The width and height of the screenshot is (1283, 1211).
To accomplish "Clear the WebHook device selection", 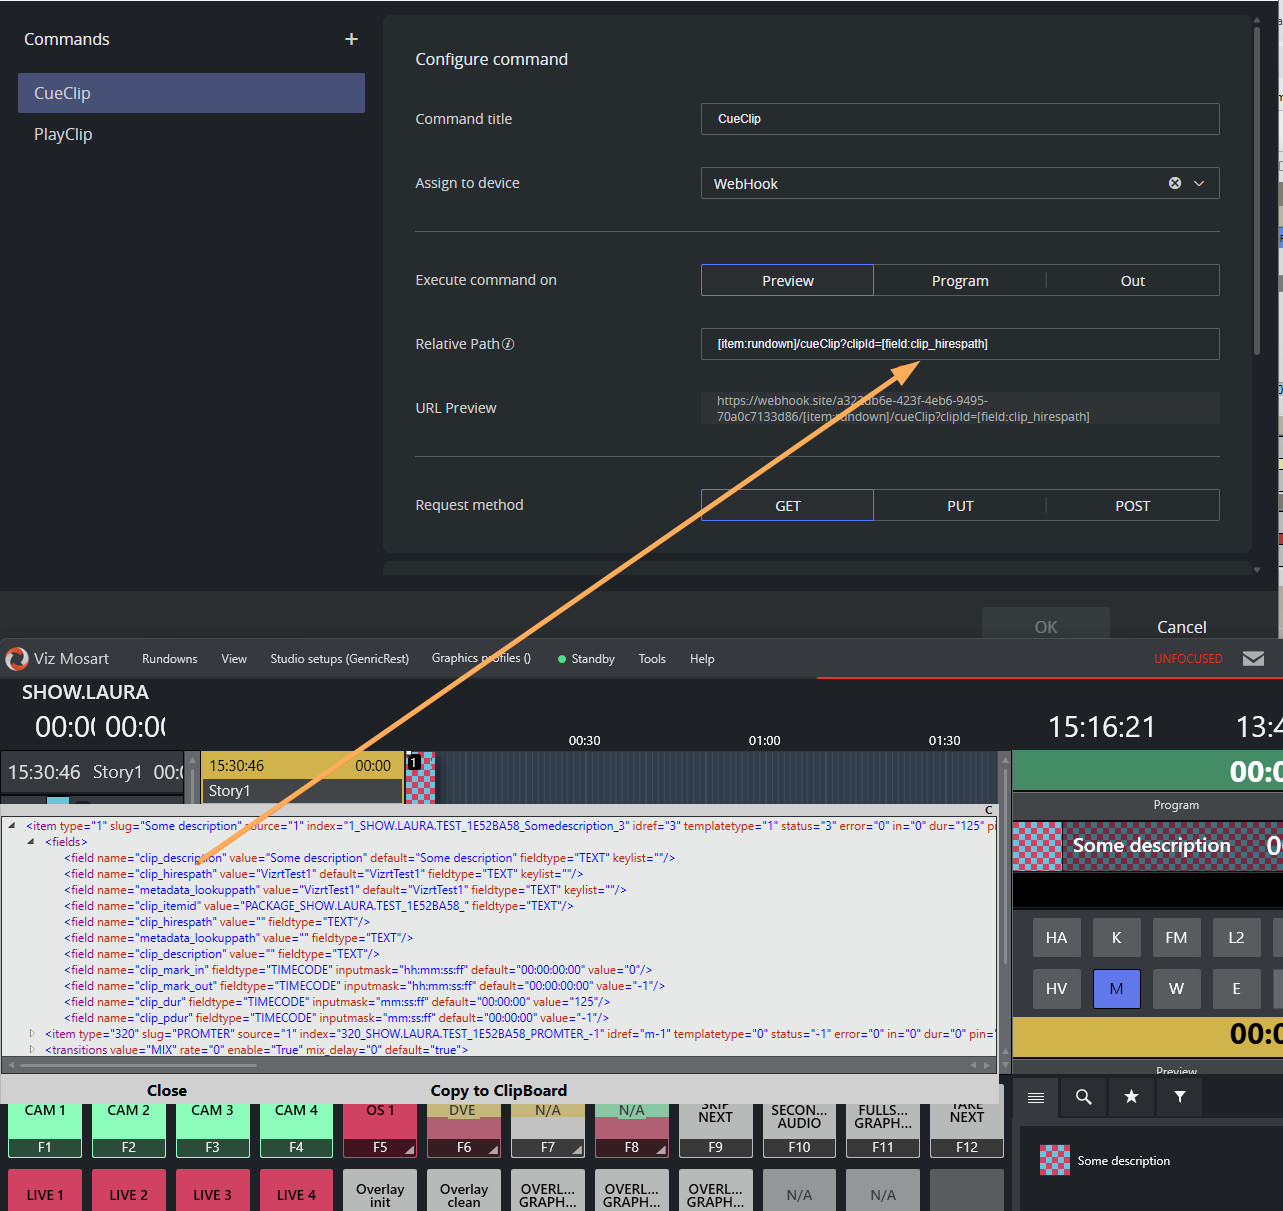I will point(1175,183).
